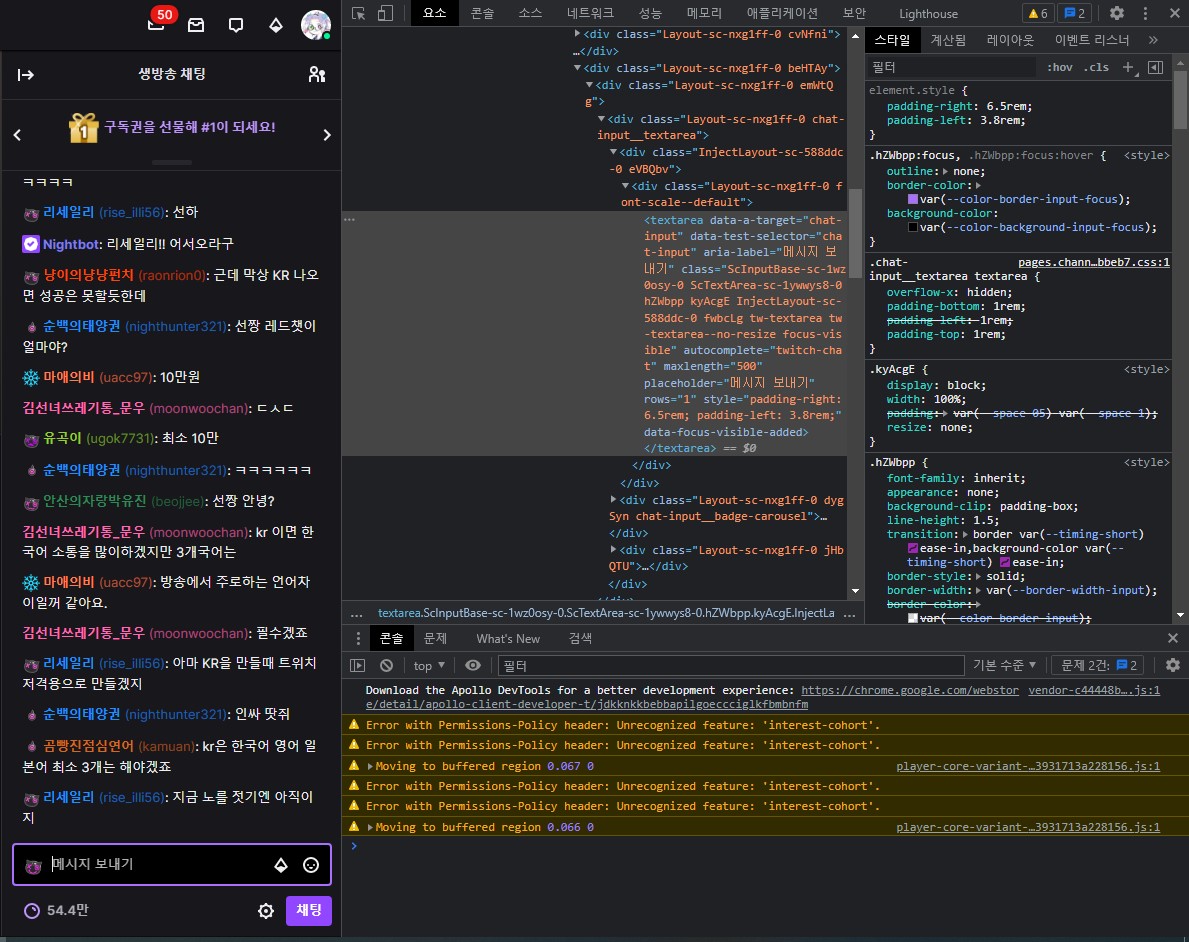
Task: Click the bits cheer icon beside chat input
Action: [279, 864]
